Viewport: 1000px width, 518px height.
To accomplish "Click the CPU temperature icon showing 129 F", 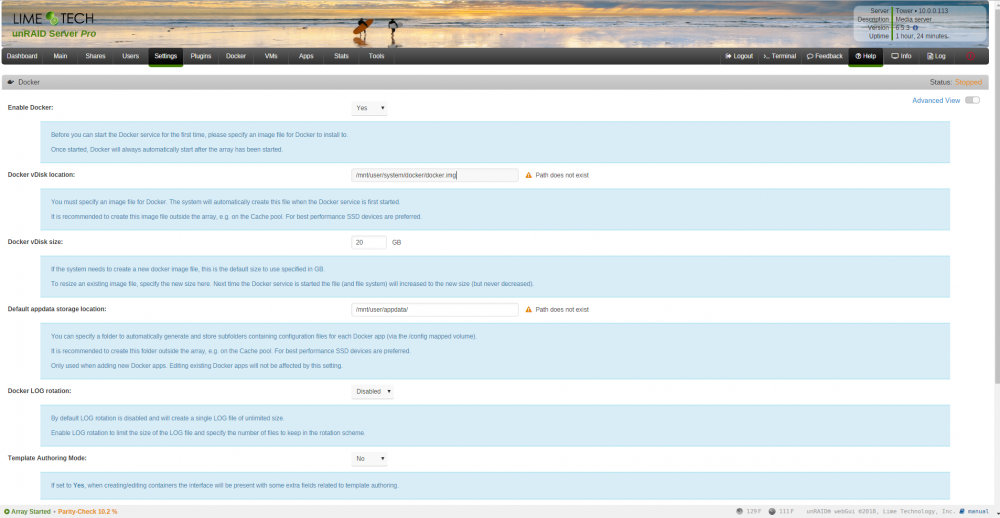I will coord(739,511).
